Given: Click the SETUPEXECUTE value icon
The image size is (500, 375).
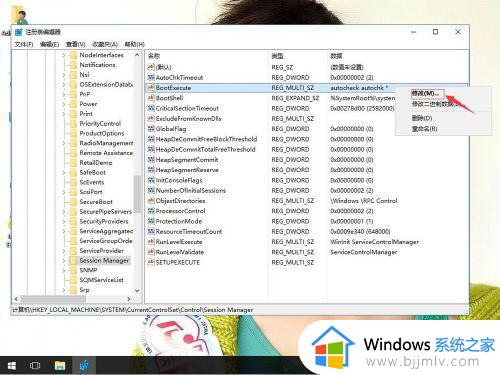Looking at the screenshot, I should pos(151,262).
